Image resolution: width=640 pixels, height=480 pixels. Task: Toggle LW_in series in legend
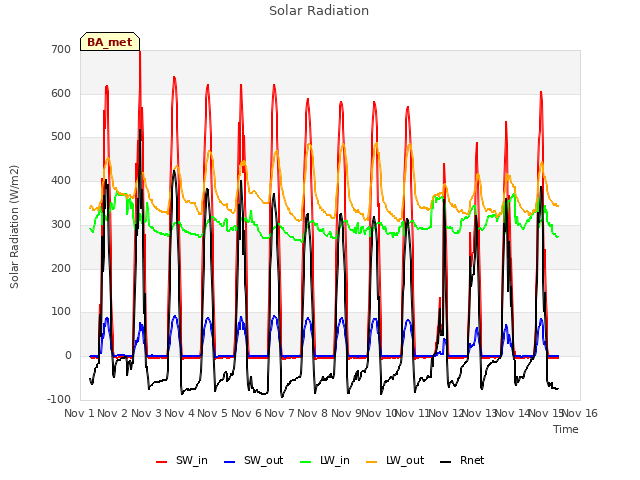pyautogui.click(x=325, y=460)
